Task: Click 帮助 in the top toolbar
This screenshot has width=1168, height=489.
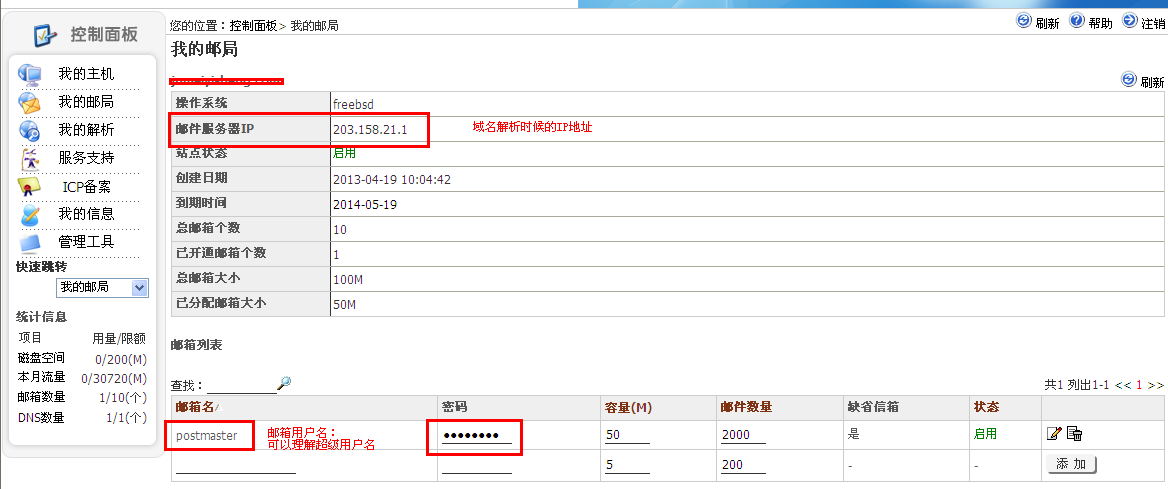Action: point(1091,23)
